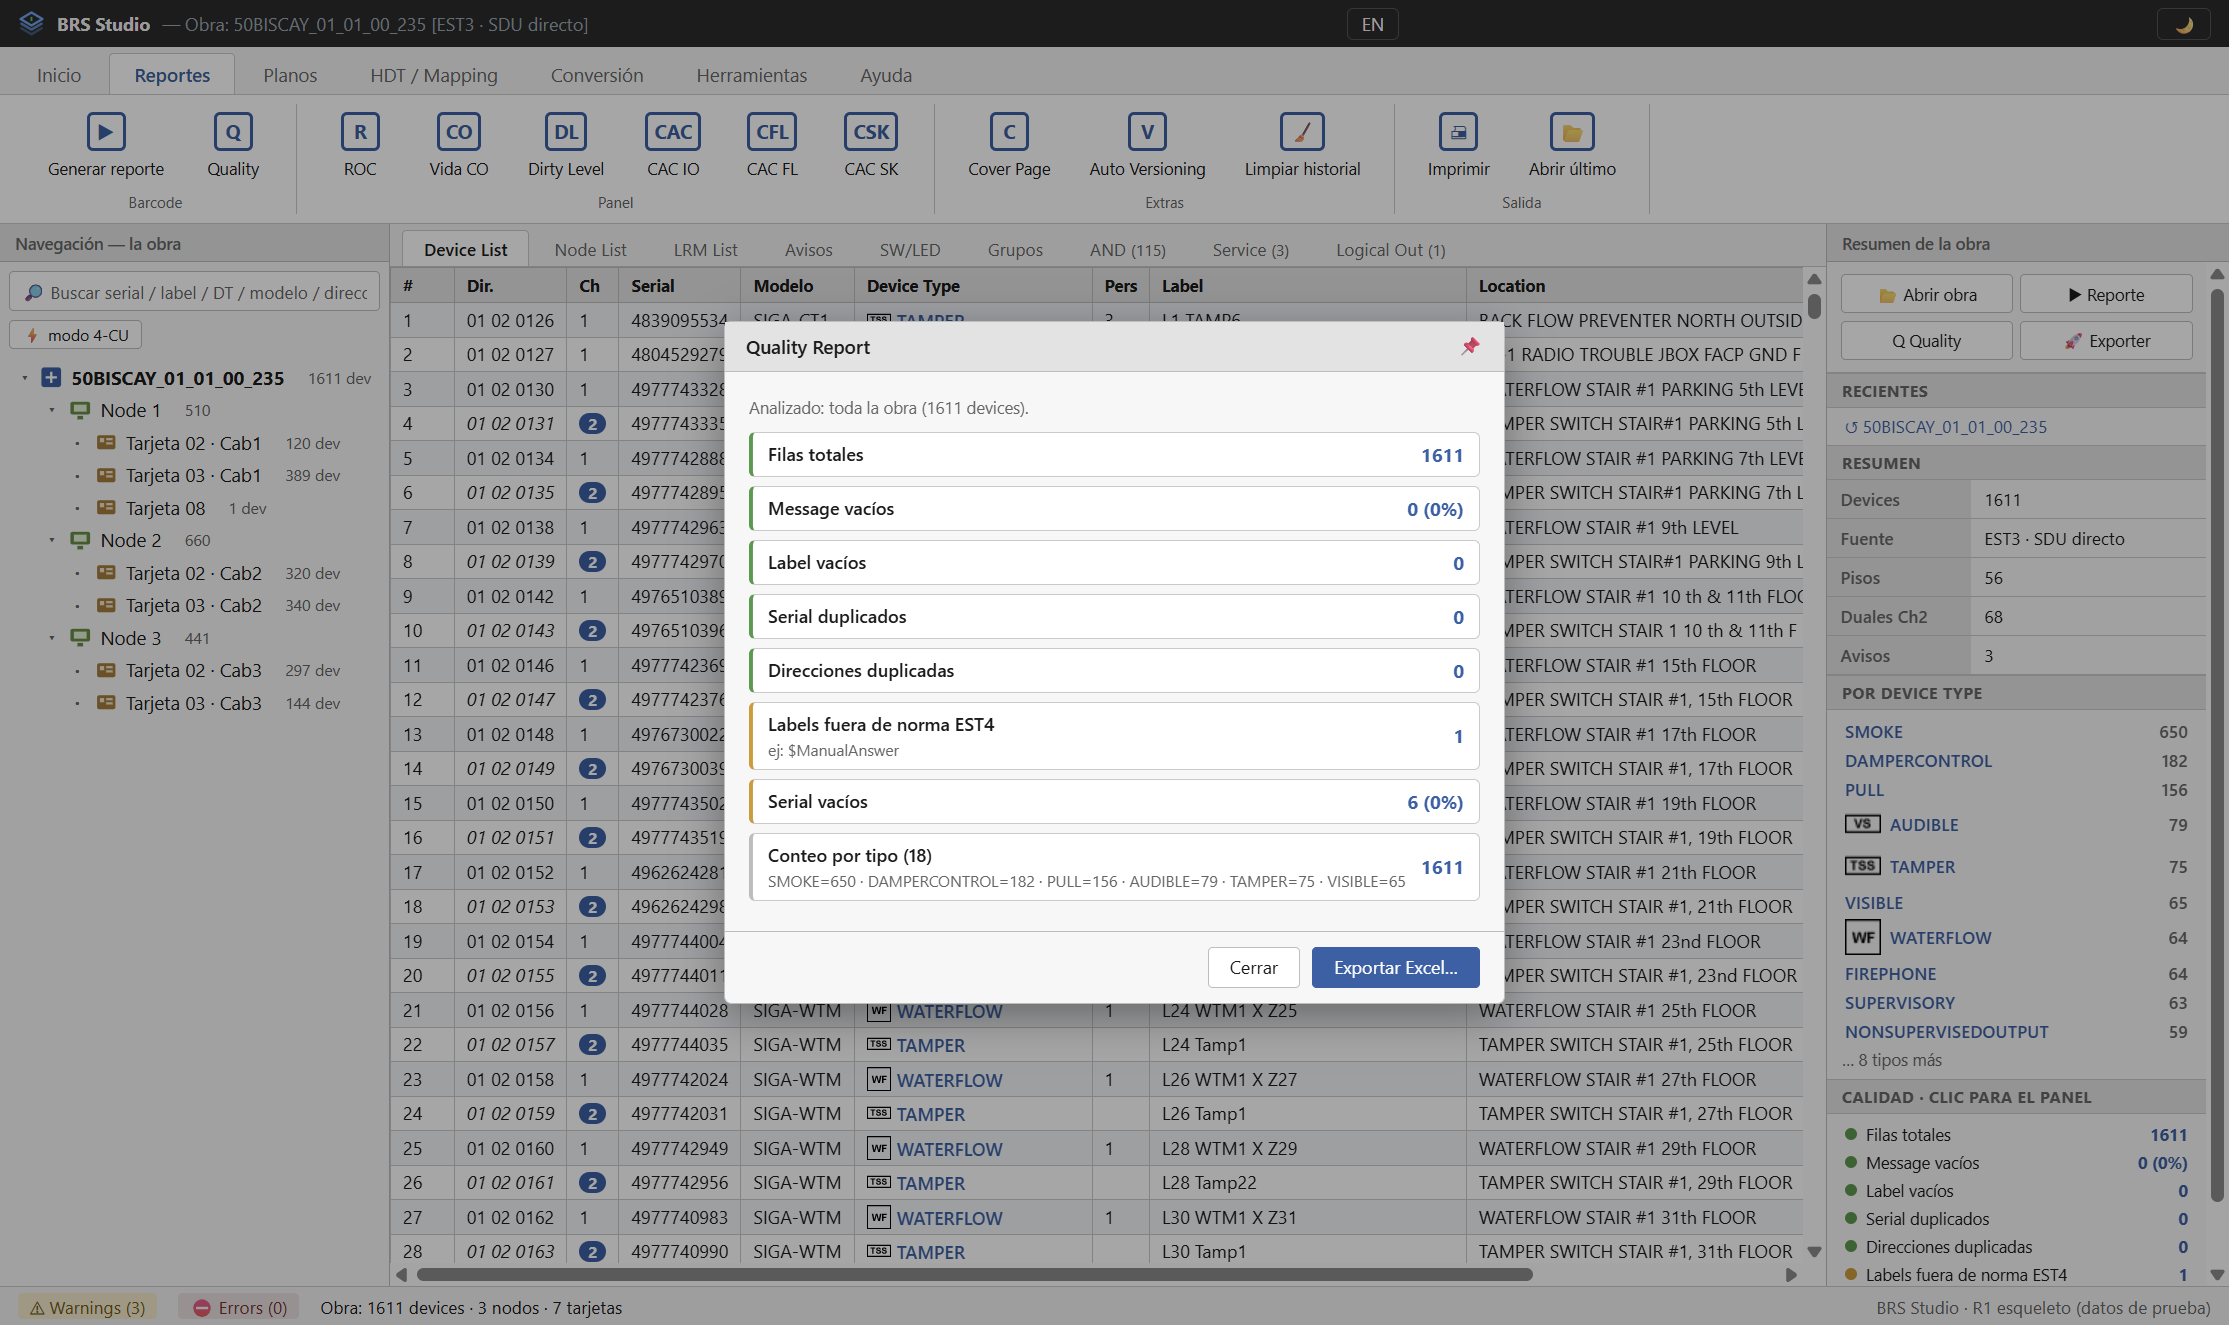Click the Exportar Excel... button

pos(1395,967)
